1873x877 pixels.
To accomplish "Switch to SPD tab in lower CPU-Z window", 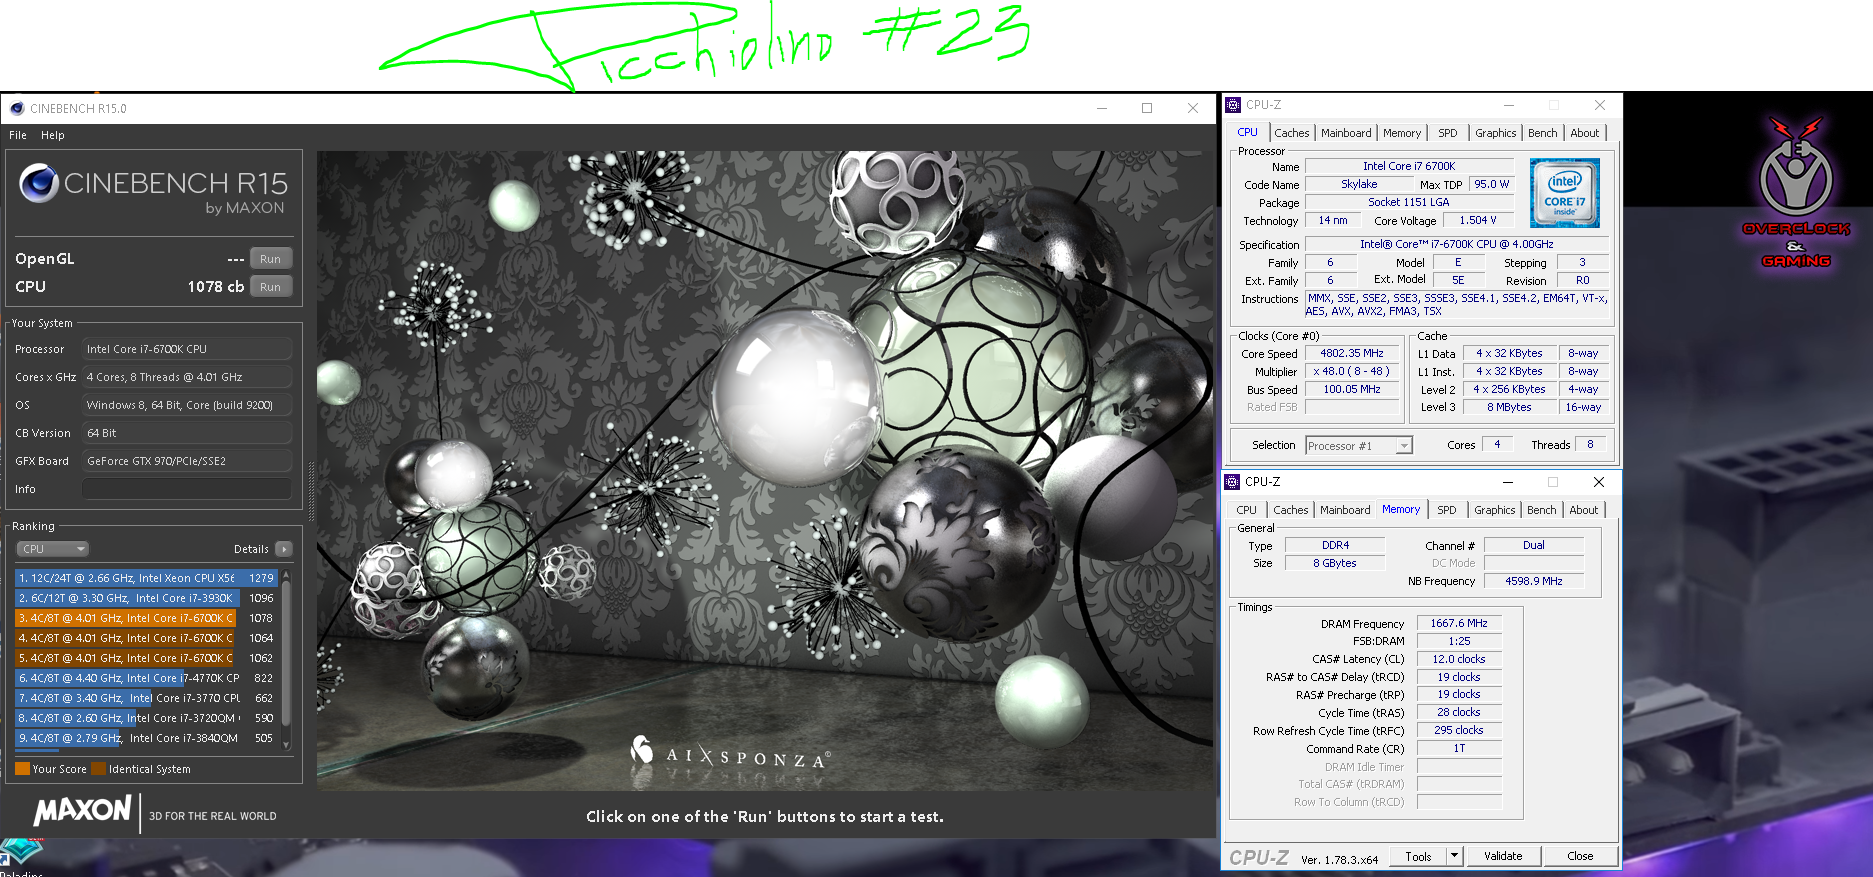I will (1446, 510).
